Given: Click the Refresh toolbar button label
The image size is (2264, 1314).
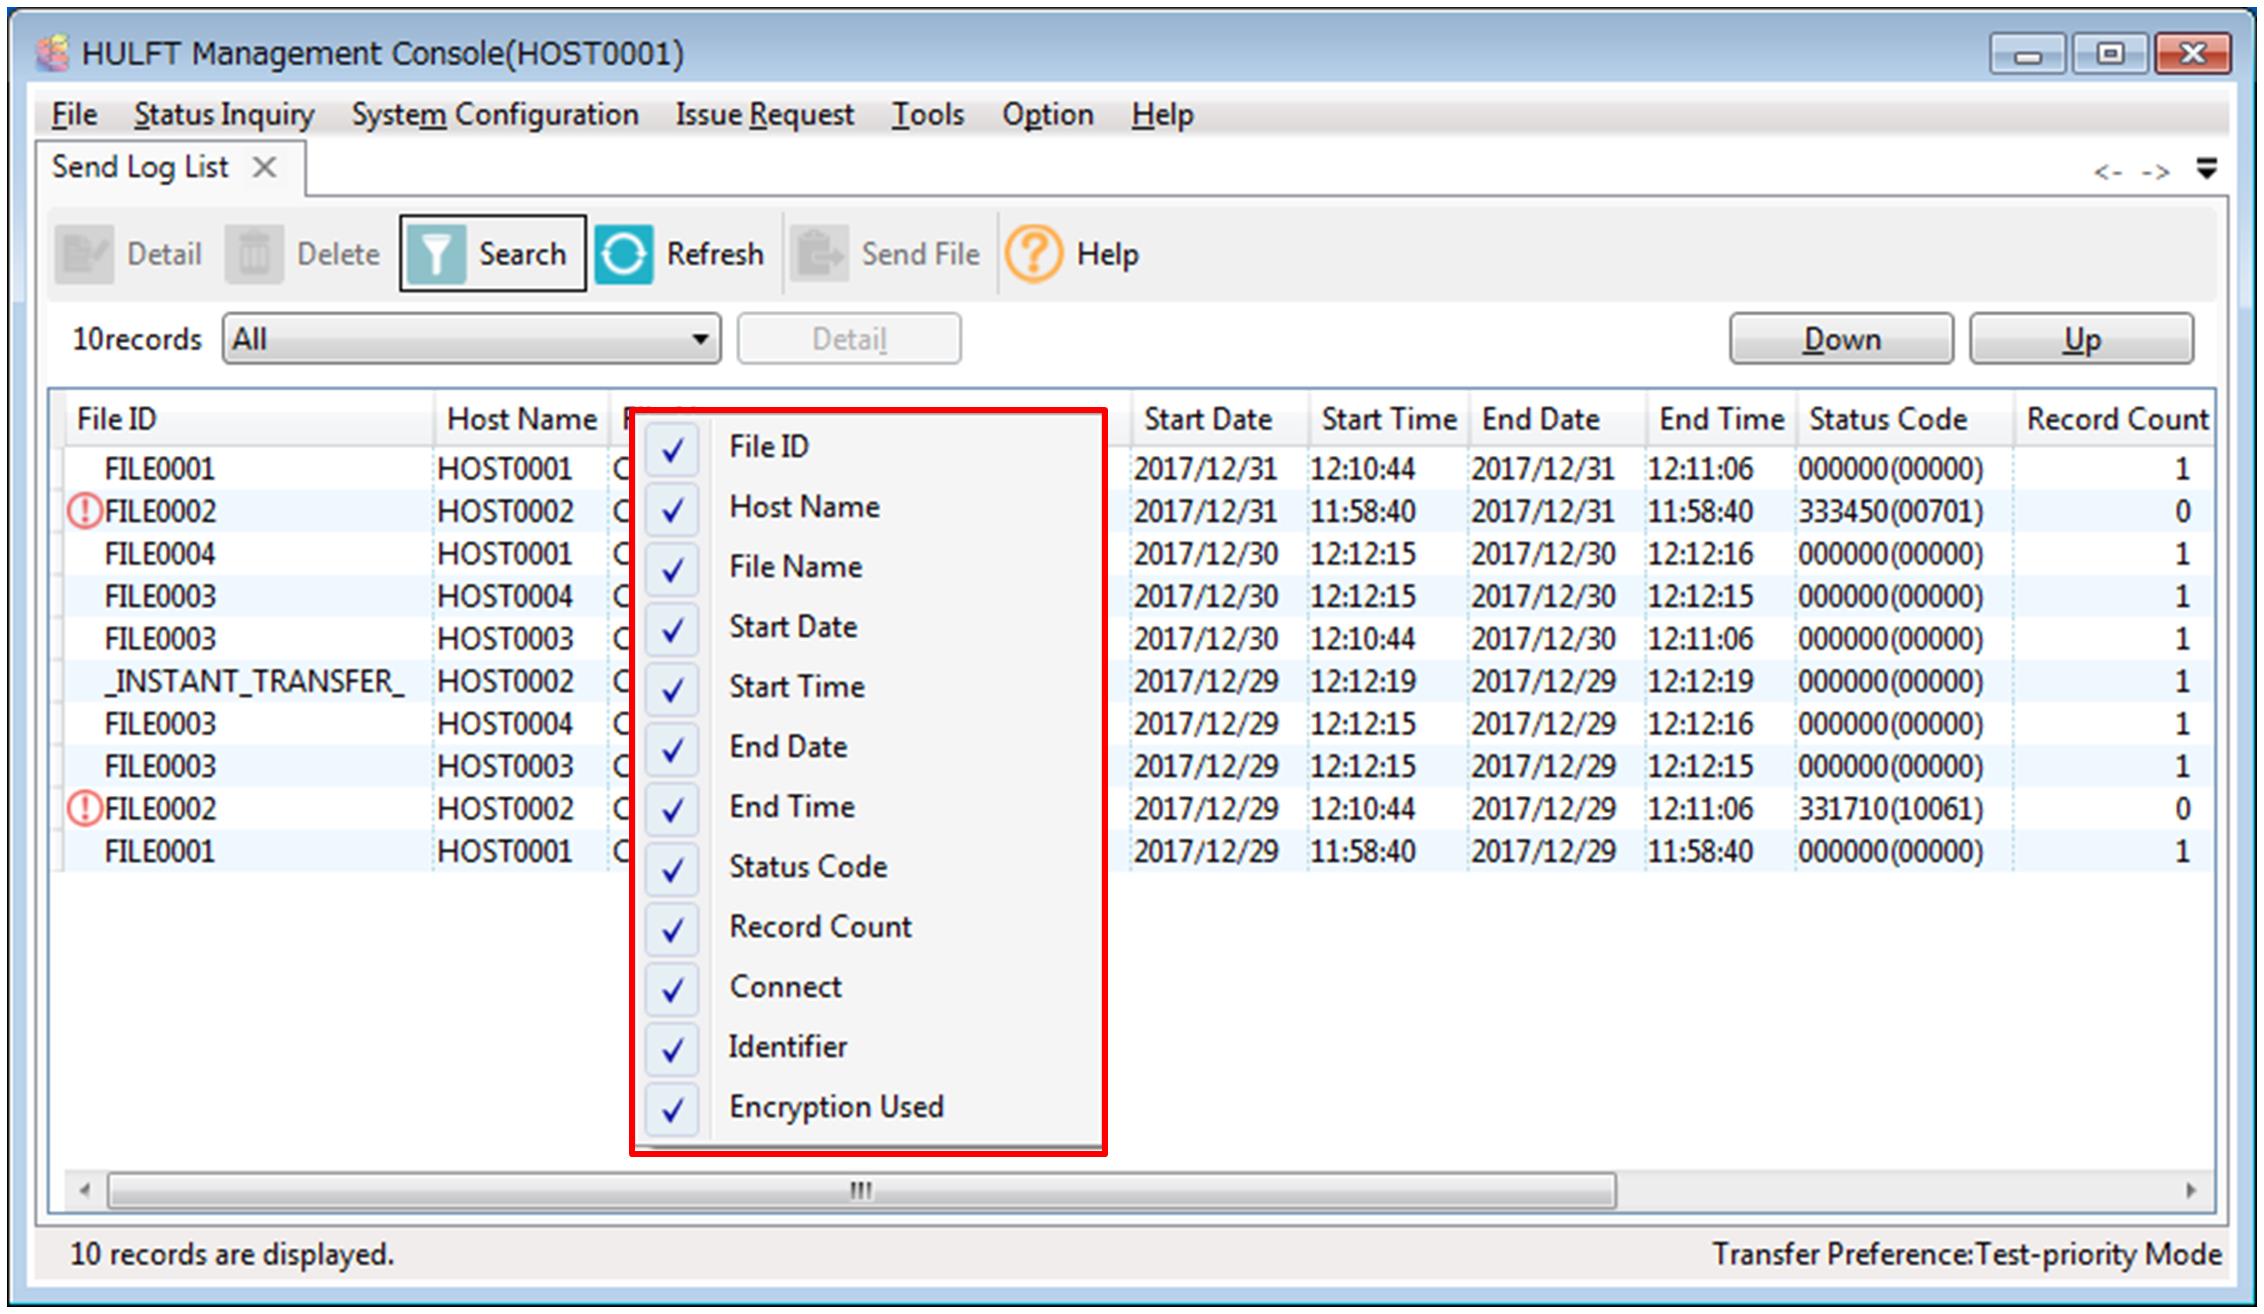Looking at the screenshot, I should click(715, 254).
